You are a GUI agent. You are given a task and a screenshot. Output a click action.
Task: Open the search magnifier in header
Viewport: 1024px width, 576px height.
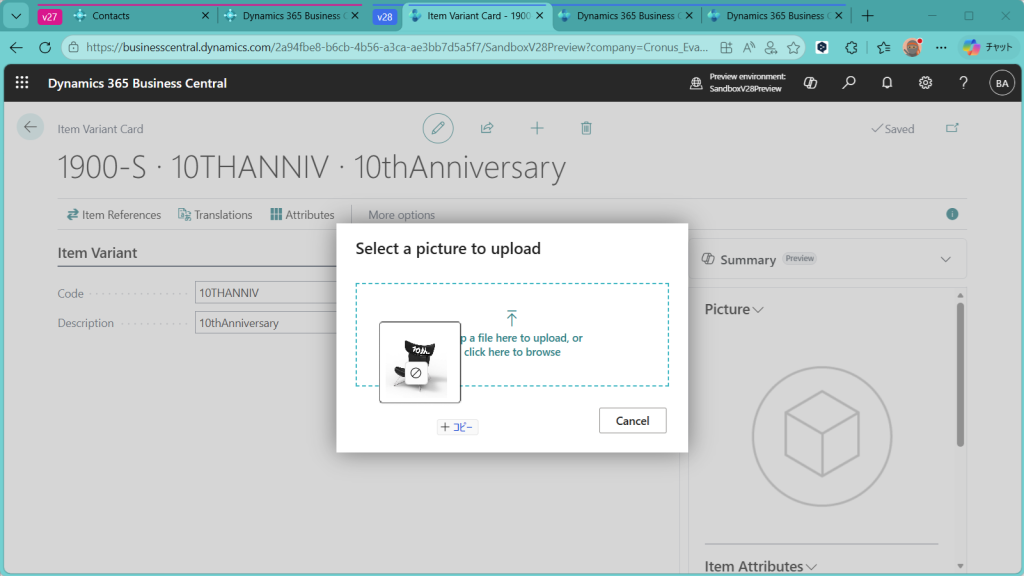(849, 83)
